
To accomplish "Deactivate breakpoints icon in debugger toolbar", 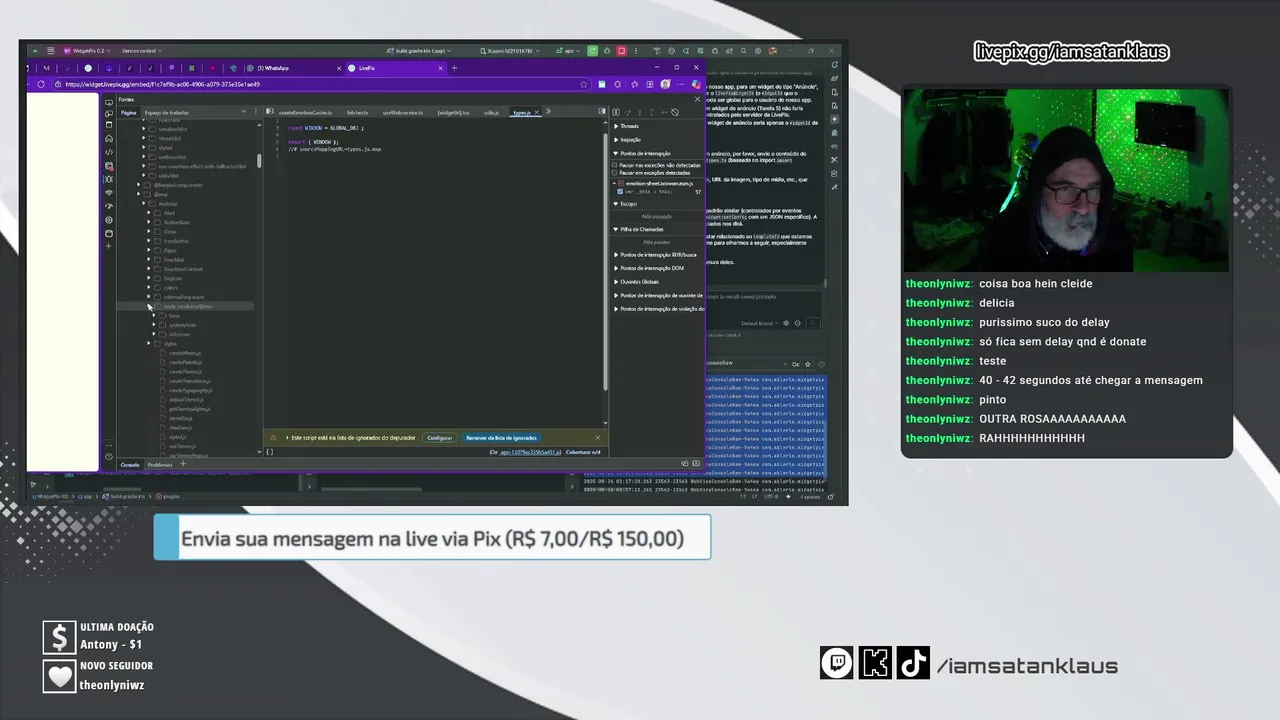I will (675, 112).
